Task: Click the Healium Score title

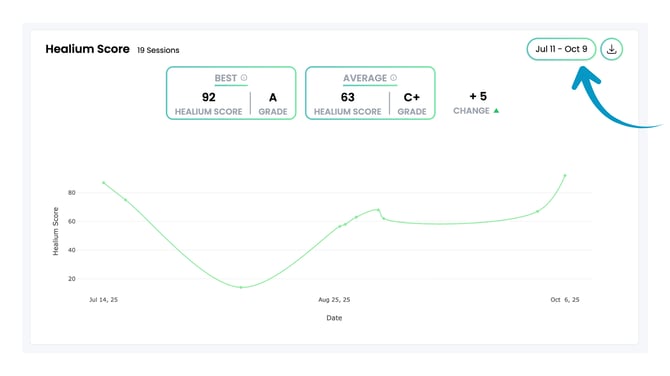Action: pos(88,49)
